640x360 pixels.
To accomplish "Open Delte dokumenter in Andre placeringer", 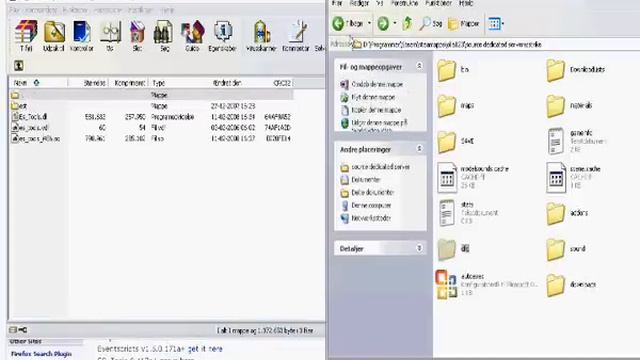I will coord(367,192).
